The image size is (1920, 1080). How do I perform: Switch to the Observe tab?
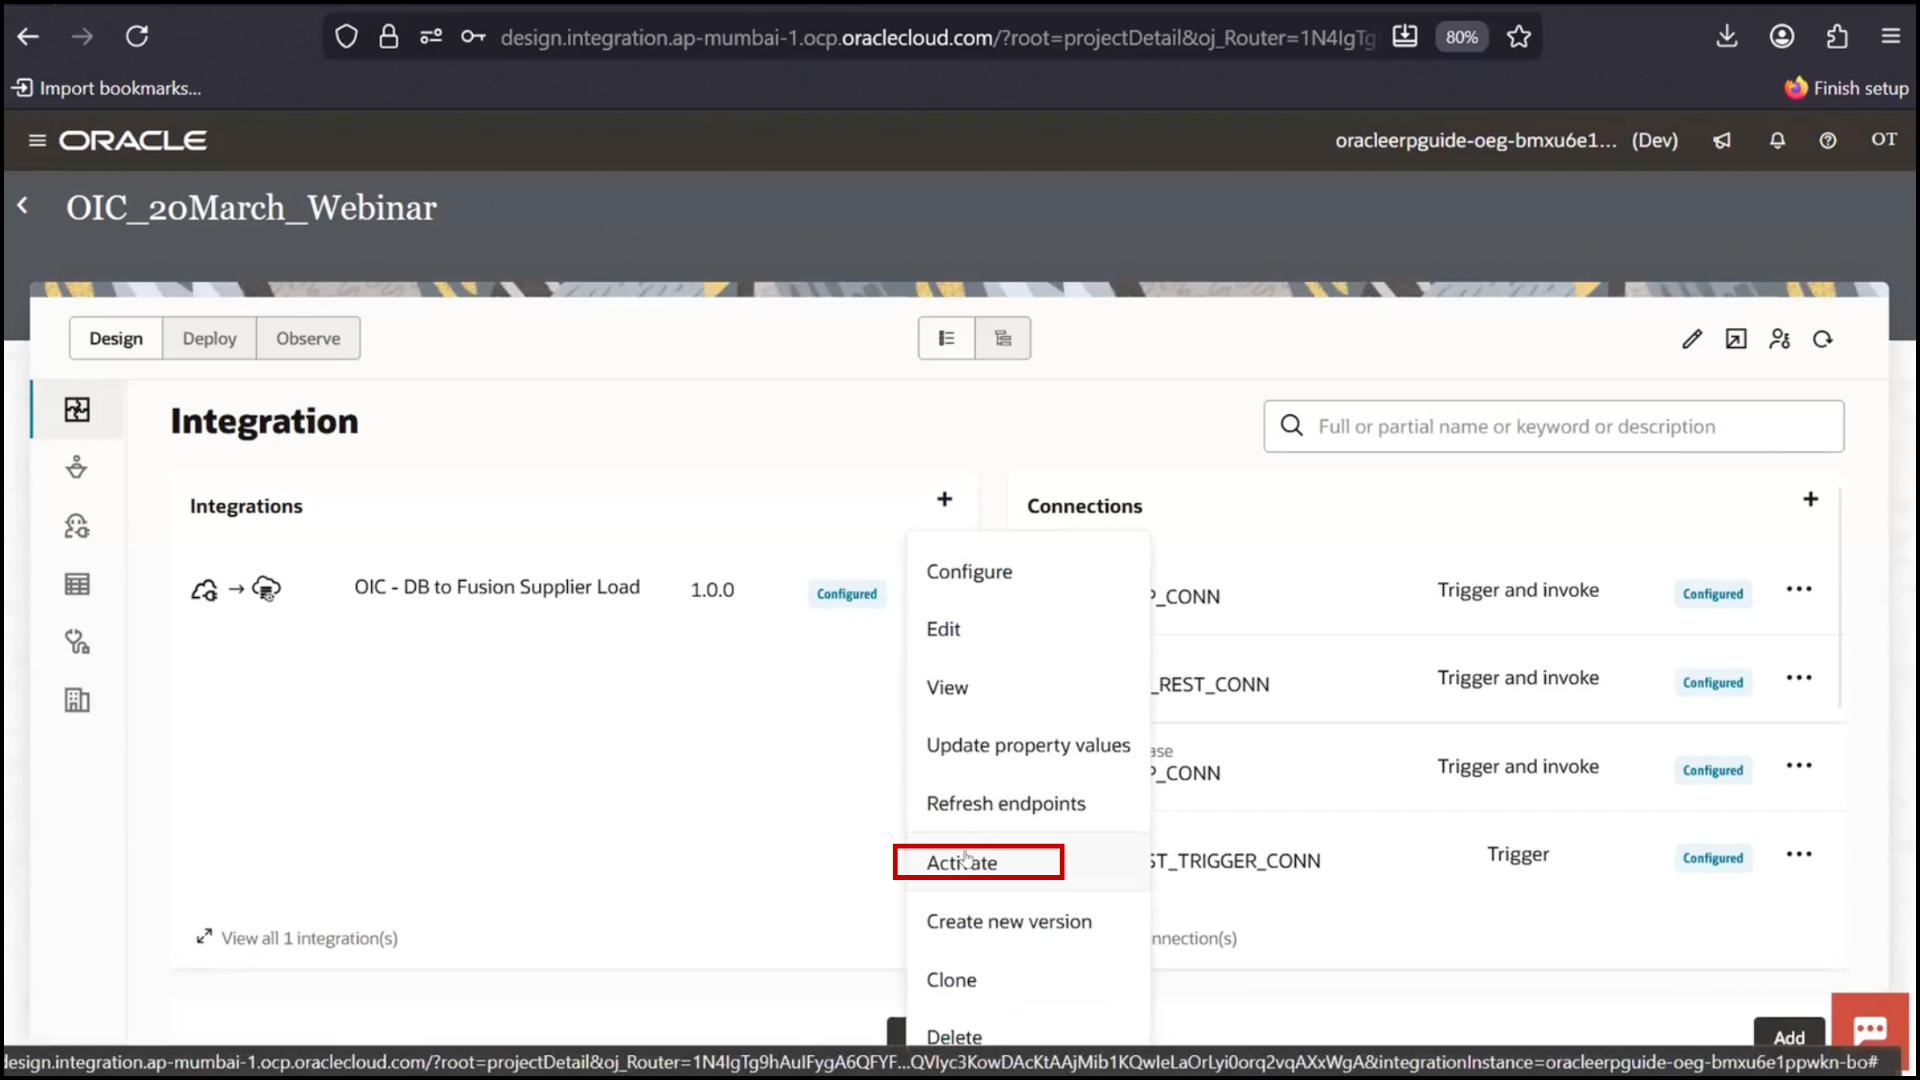308,339
